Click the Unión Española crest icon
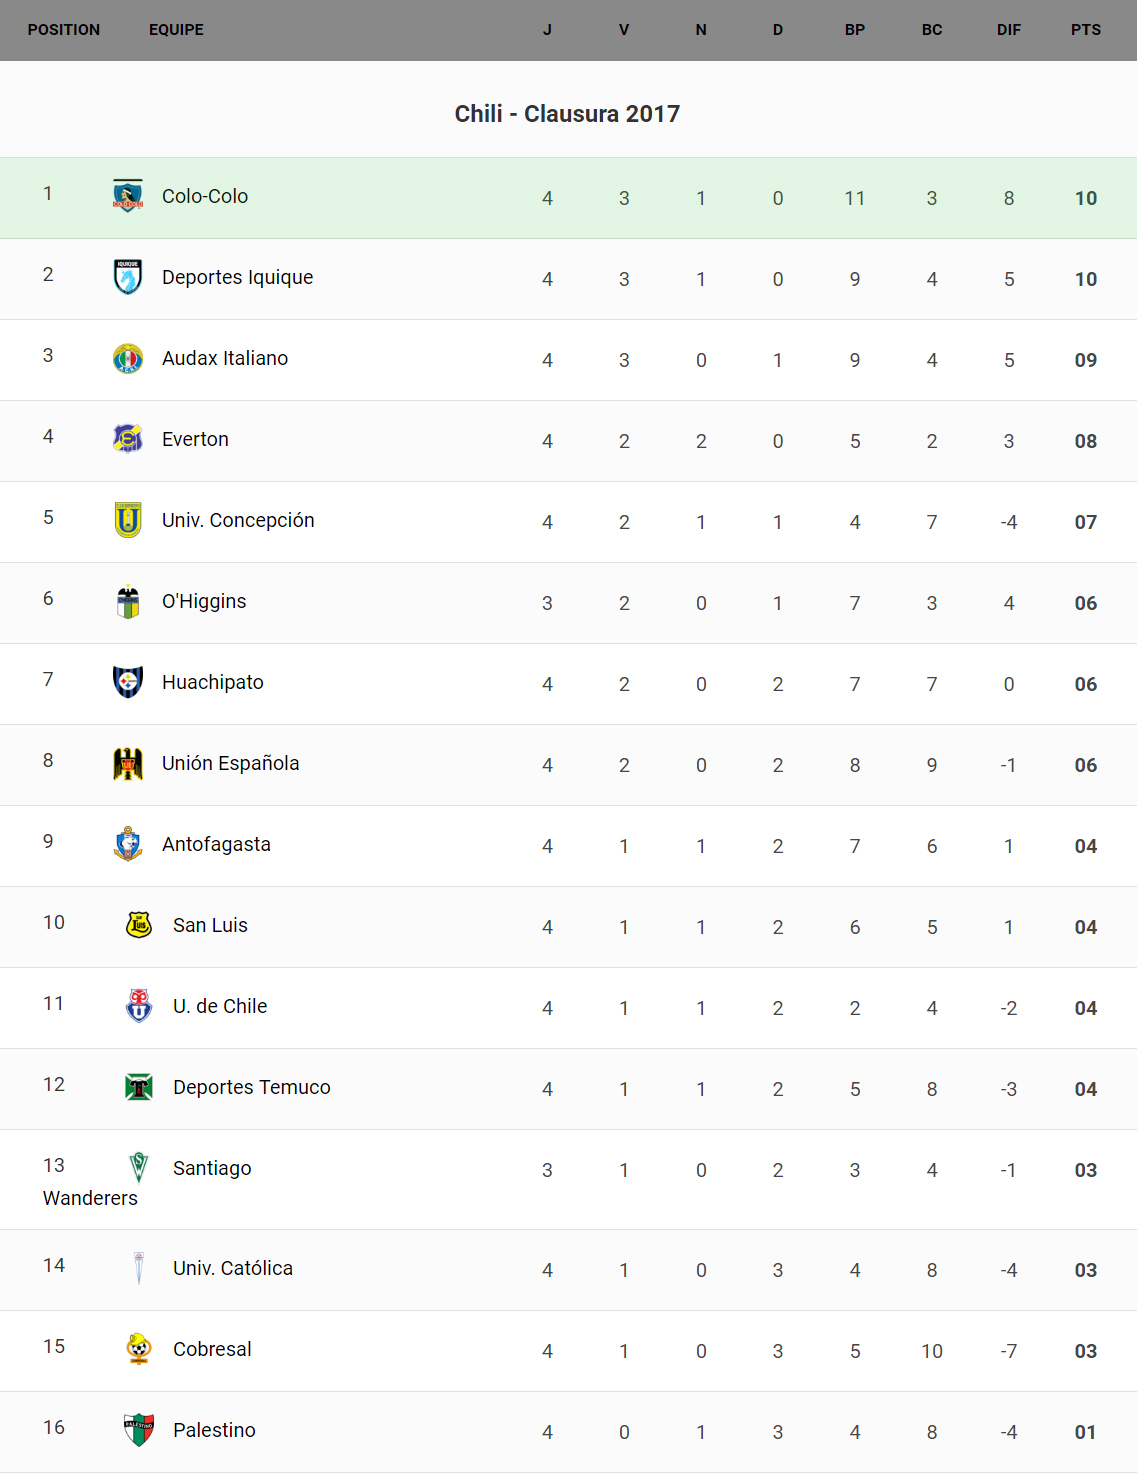 [x=128, y=763]
